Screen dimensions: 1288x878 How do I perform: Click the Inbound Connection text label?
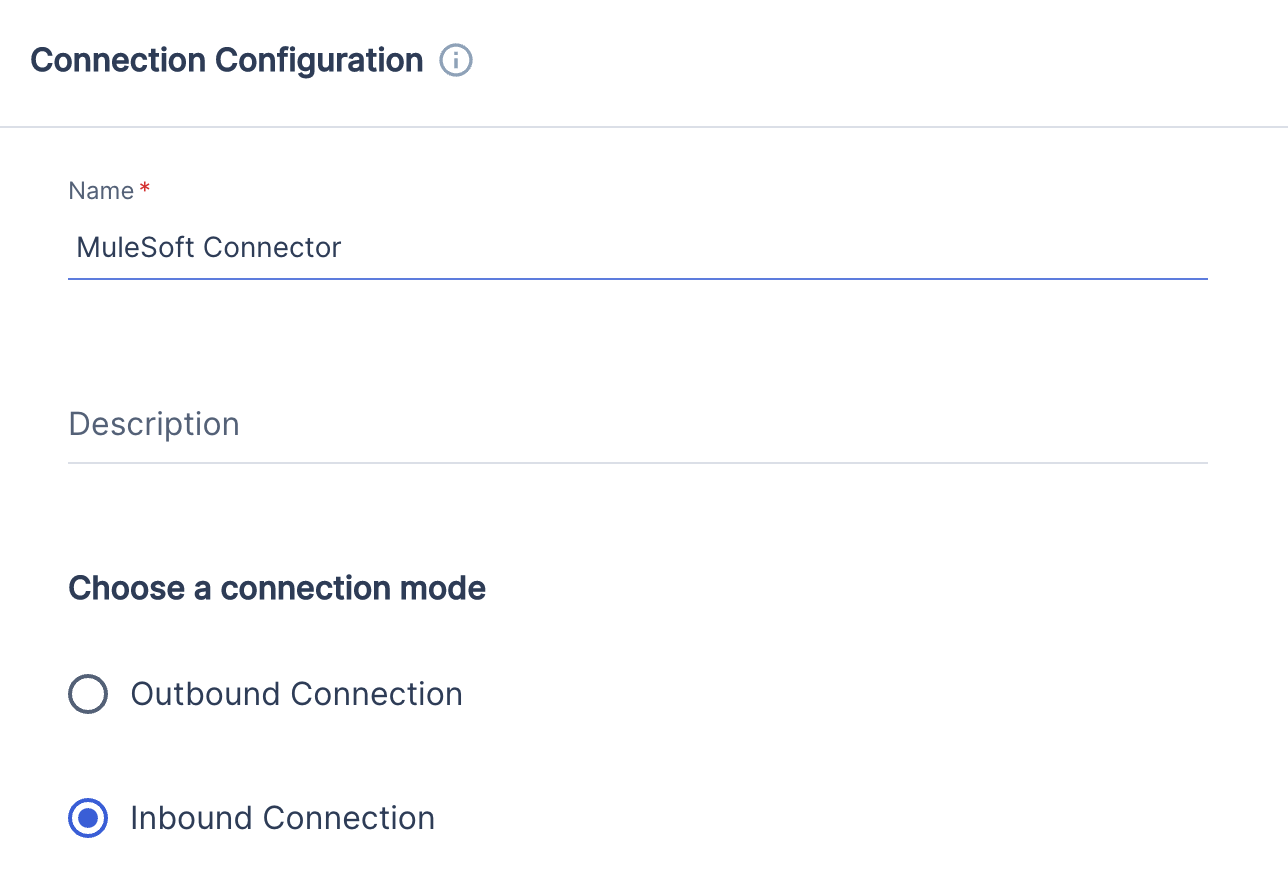(282, 818)
